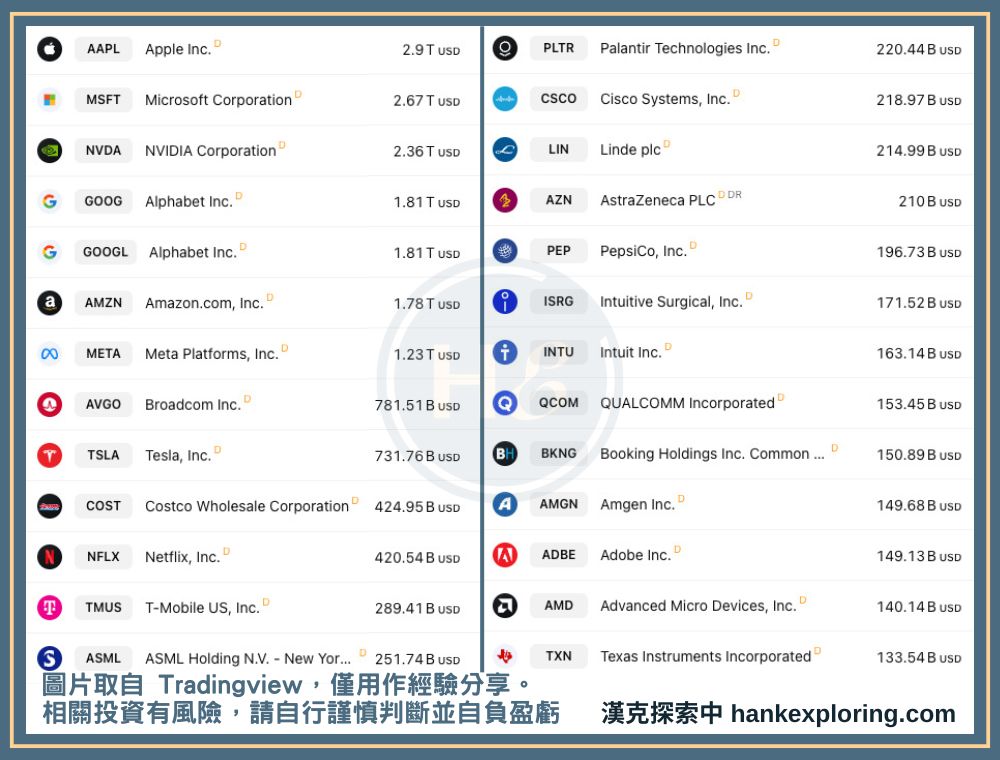This screenshot has height=760, width=1000.
Task: Open Costco Wholesale Corporation name
Action: (247, 506)
